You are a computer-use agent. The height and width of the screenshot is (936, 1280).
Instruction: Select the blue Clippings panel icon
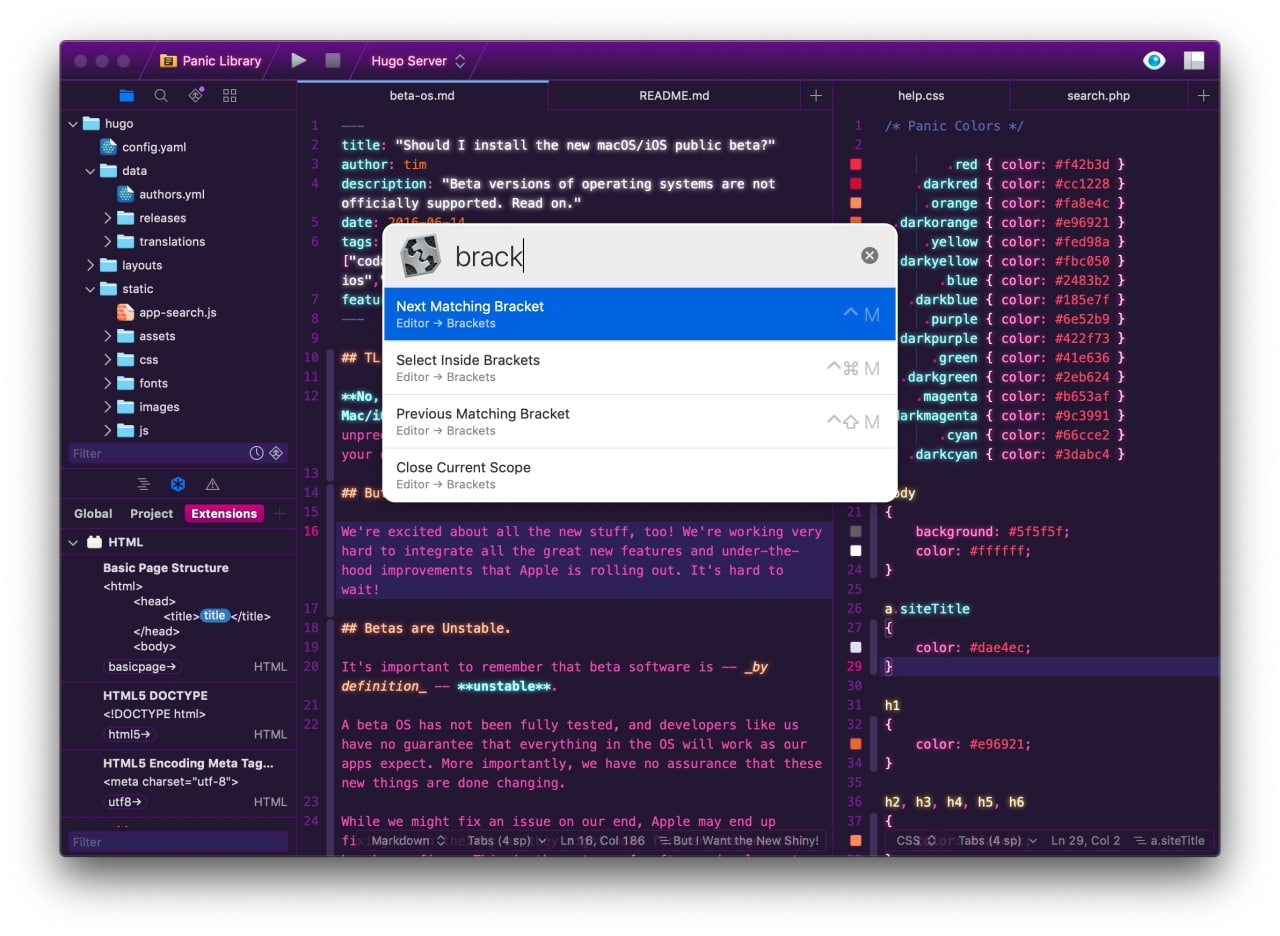click(x=177, y=484)
